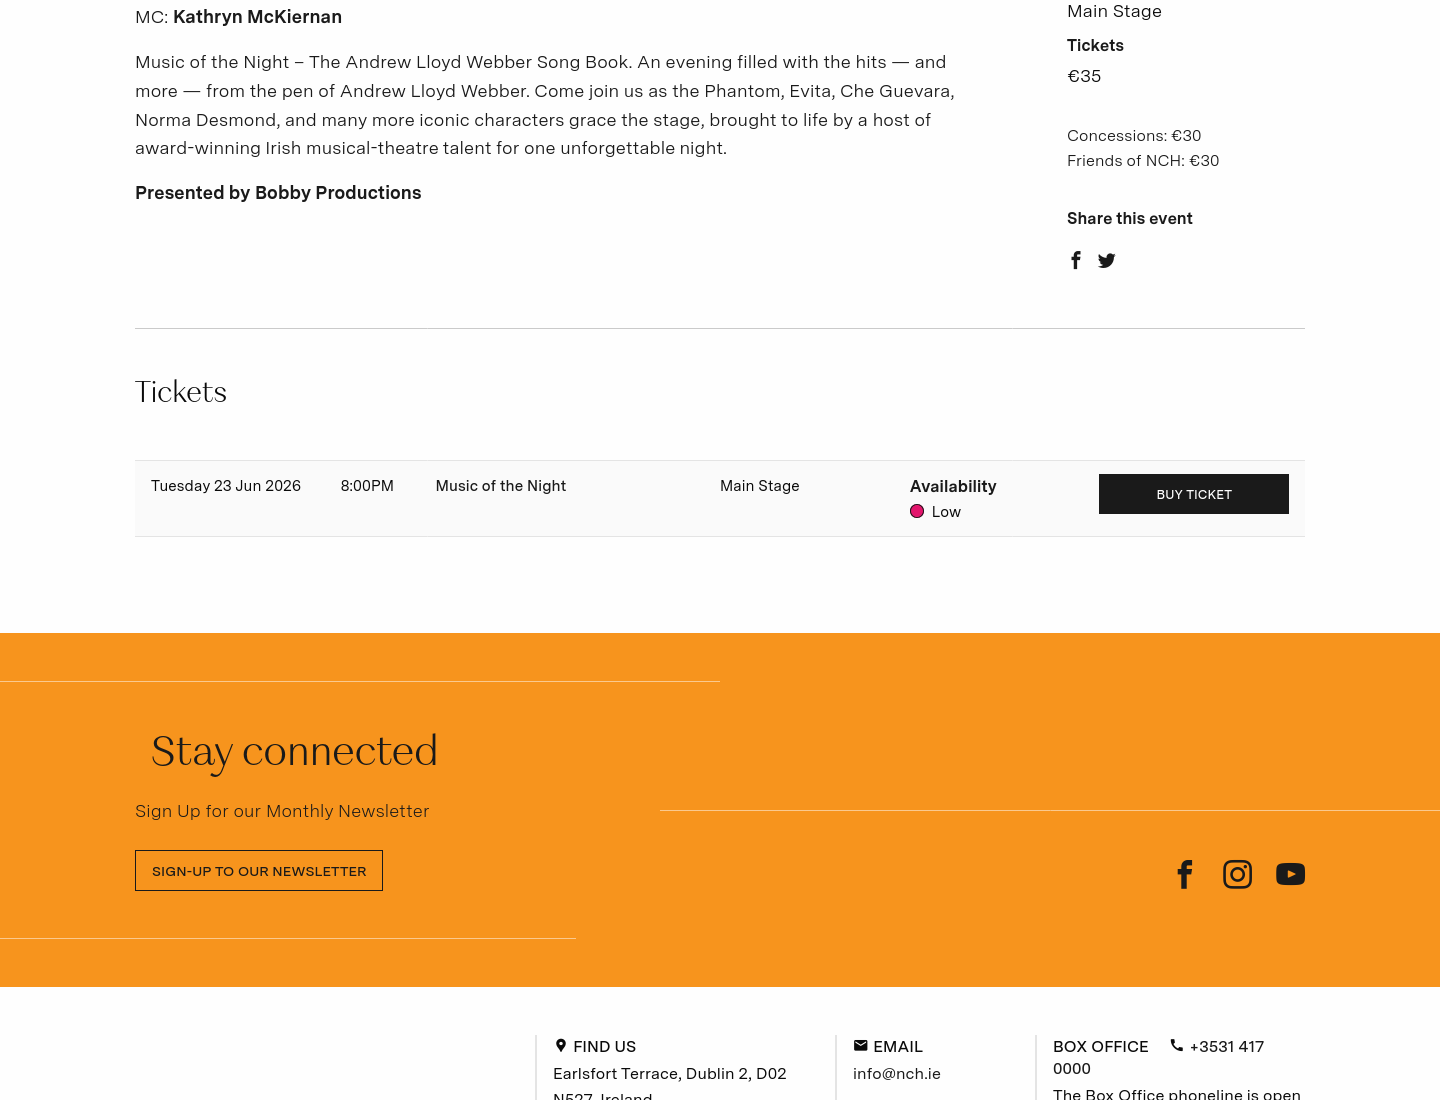This screenshot has width=1440, height=1100.
Task: Click the Music of the Night event title
Action: coord(501,486)
